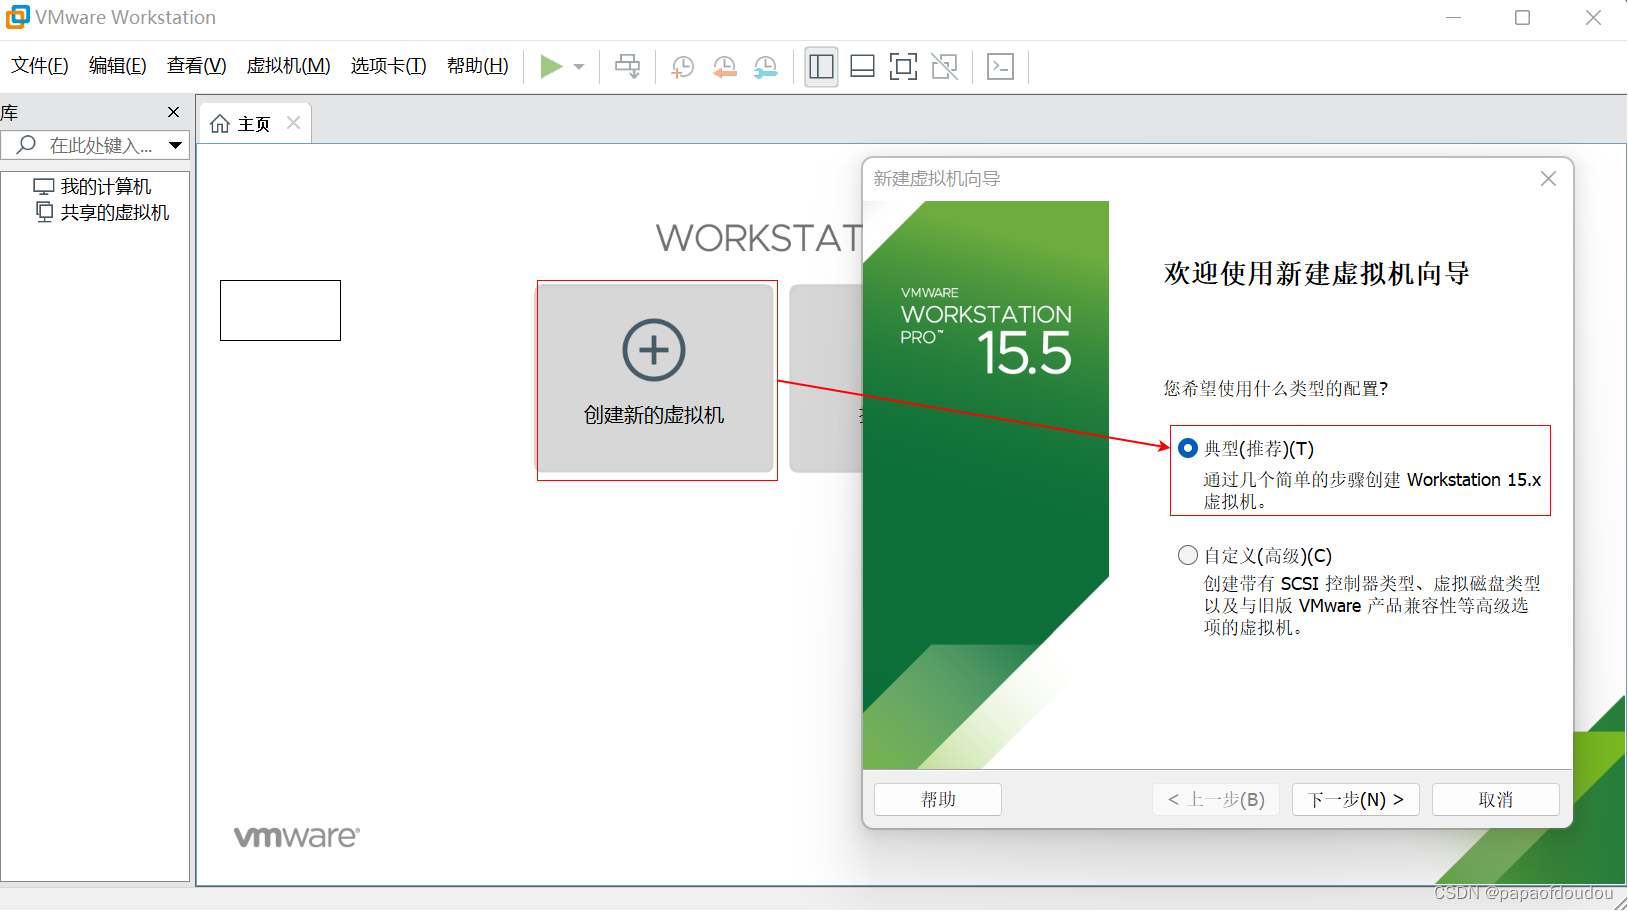Open the 文件(F) menu
Screen dimensions: 1628x911
click(x=40, y=66)
